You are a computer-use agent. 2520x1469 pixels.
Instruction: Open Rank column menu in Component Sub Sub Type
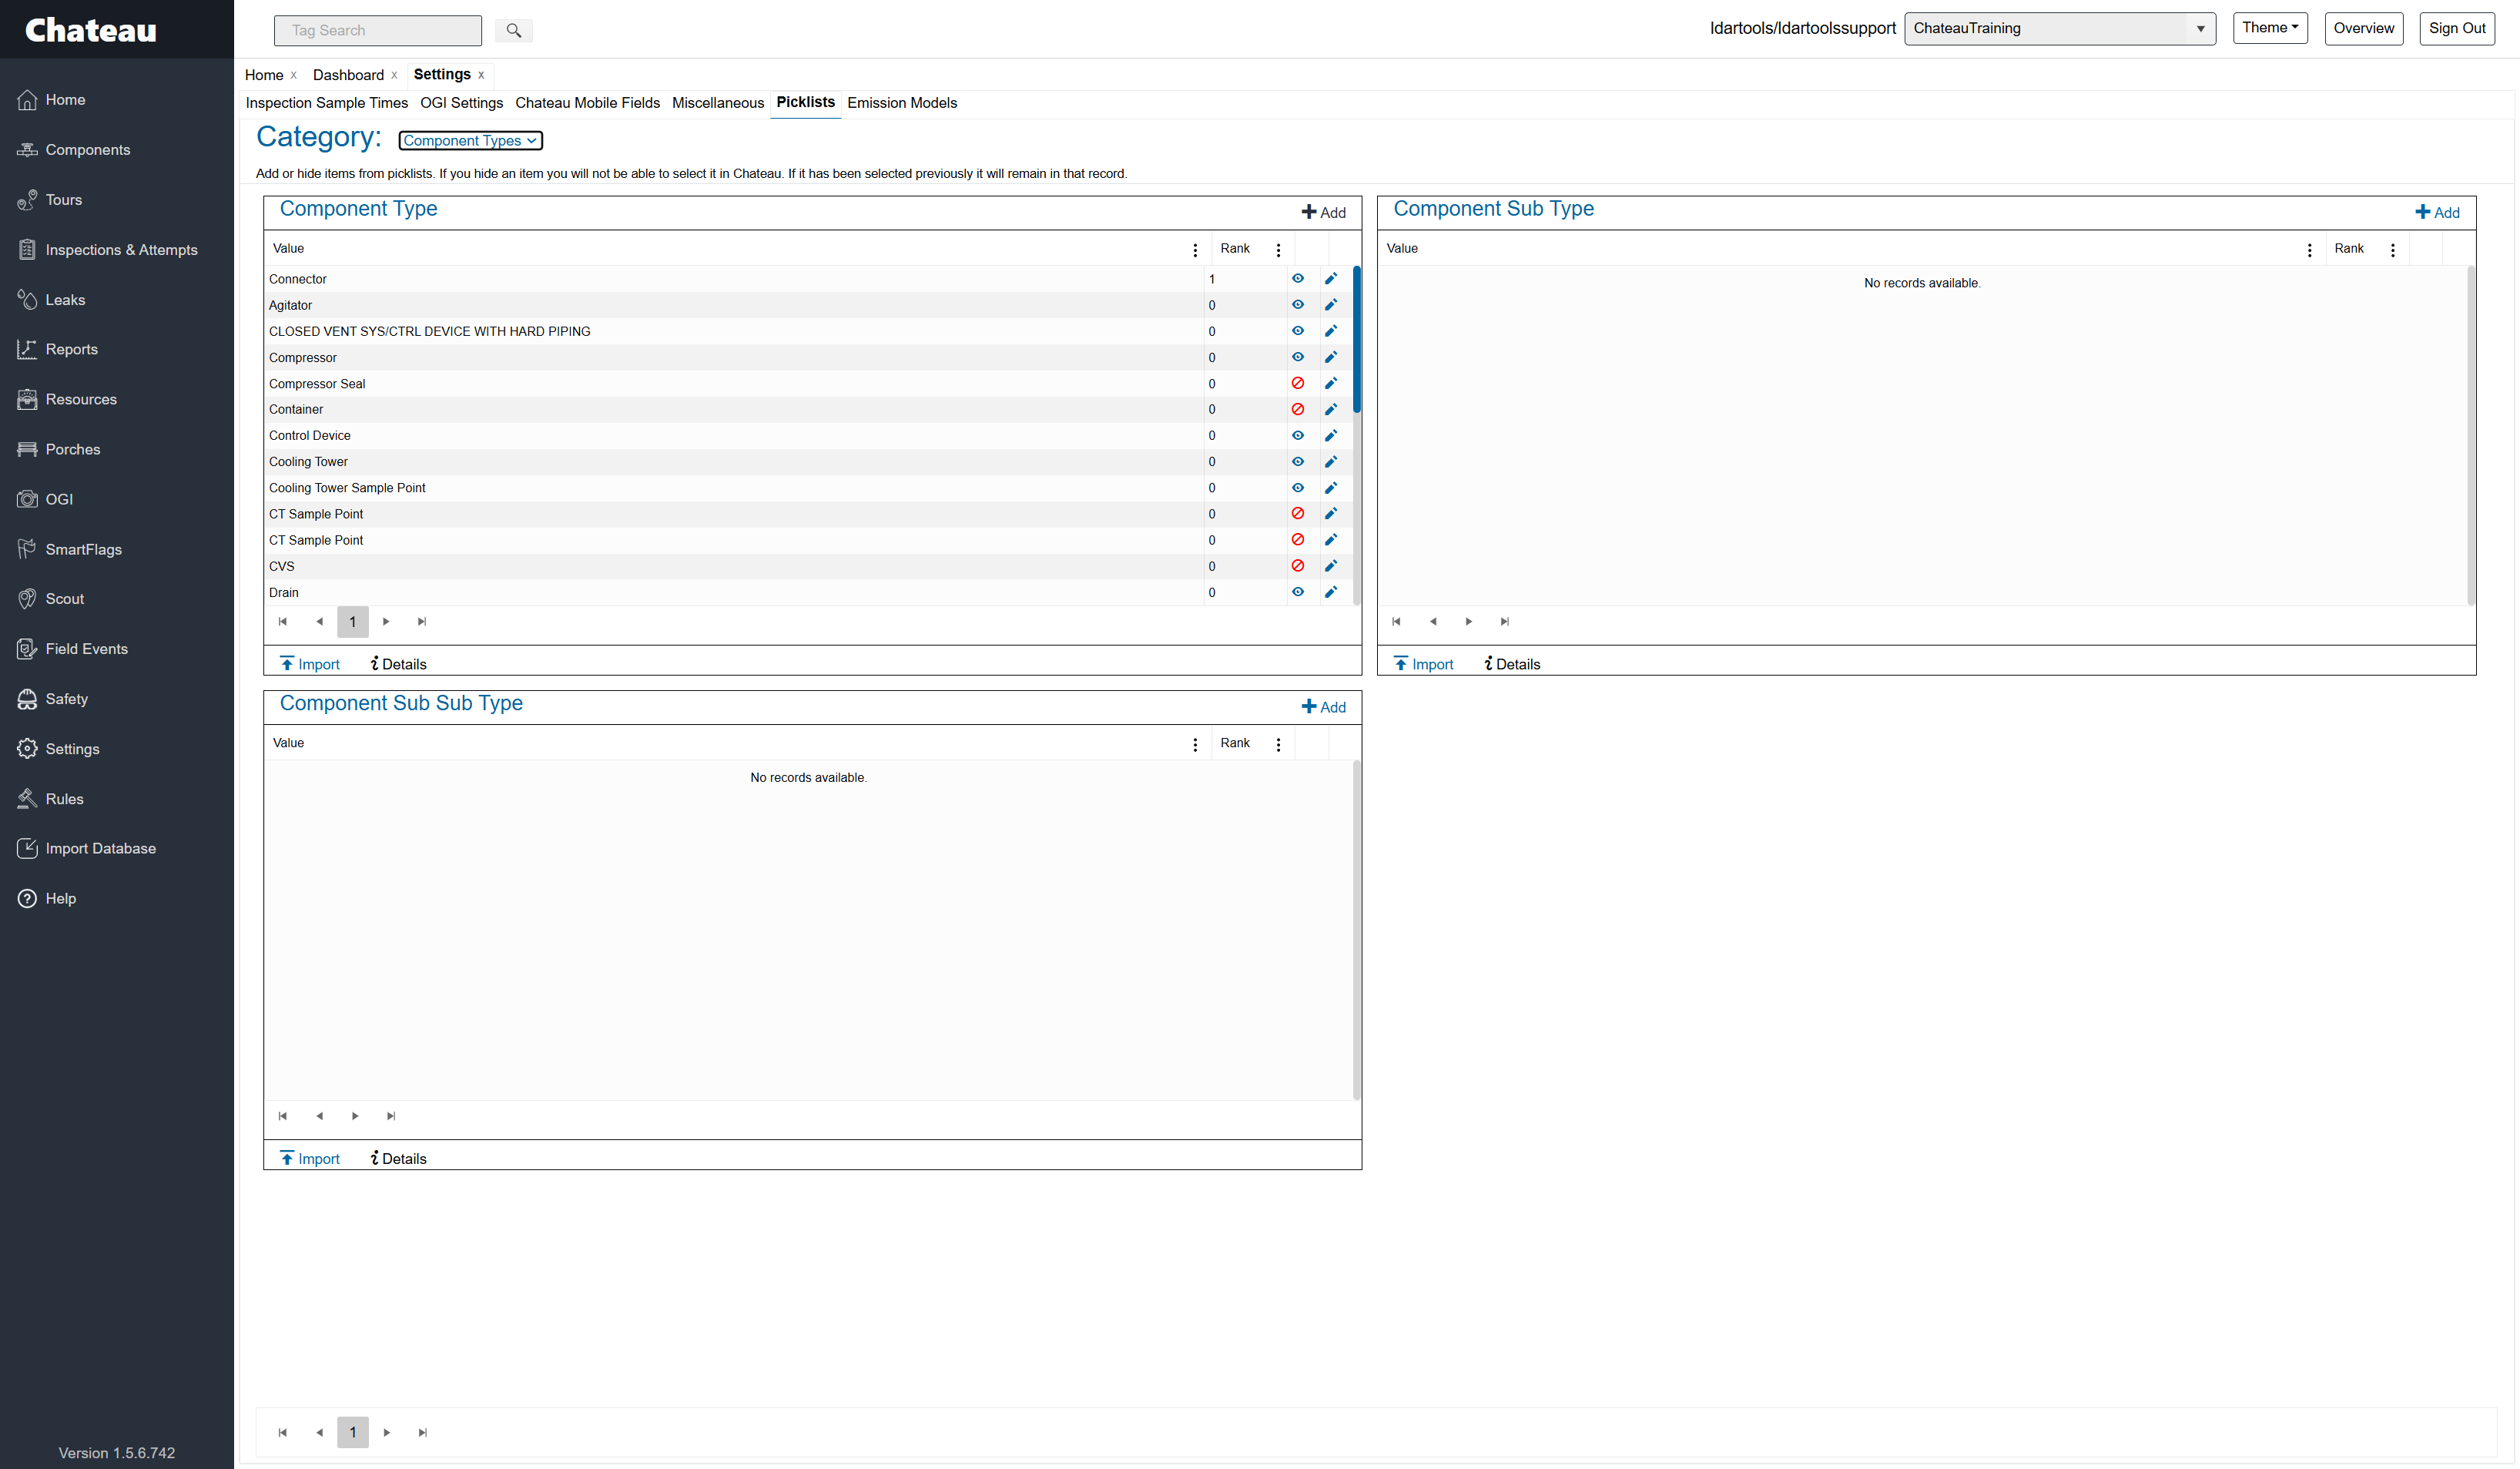pyautogui.click(x=1278, y=744)
